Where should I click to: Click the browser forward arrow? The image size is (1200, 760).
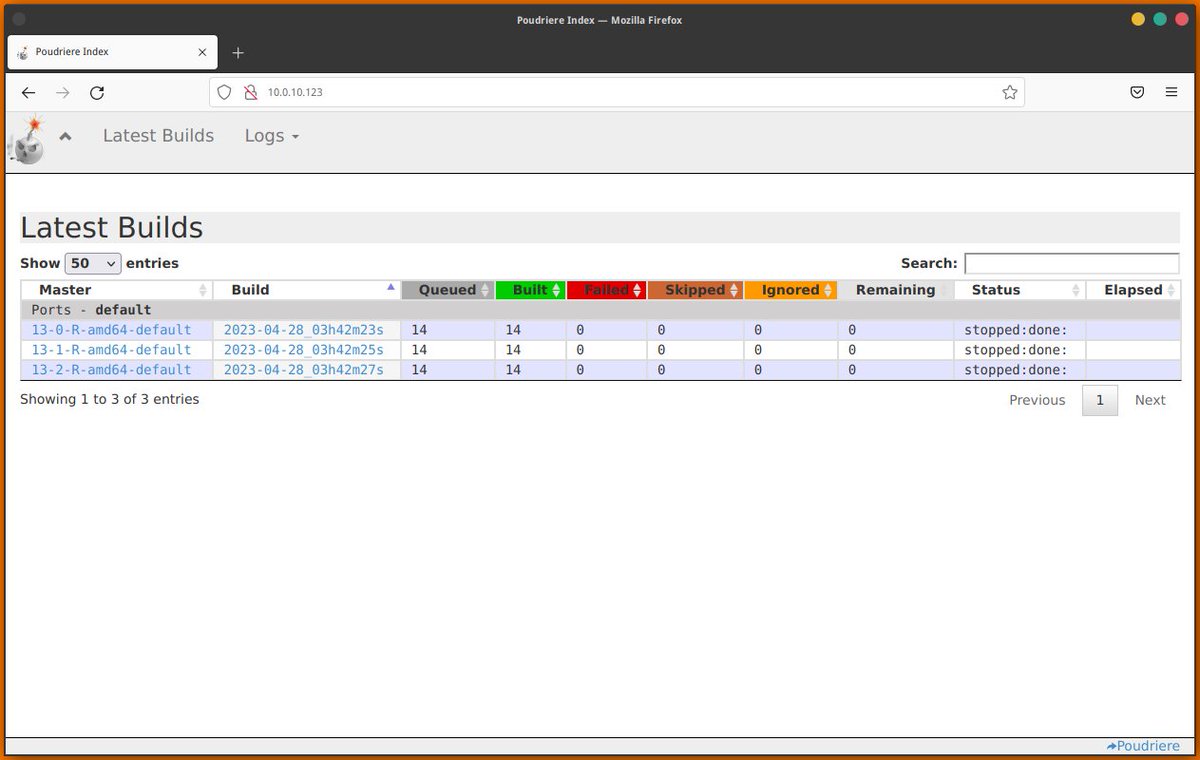pyautogui.click(x=63, y=92)
